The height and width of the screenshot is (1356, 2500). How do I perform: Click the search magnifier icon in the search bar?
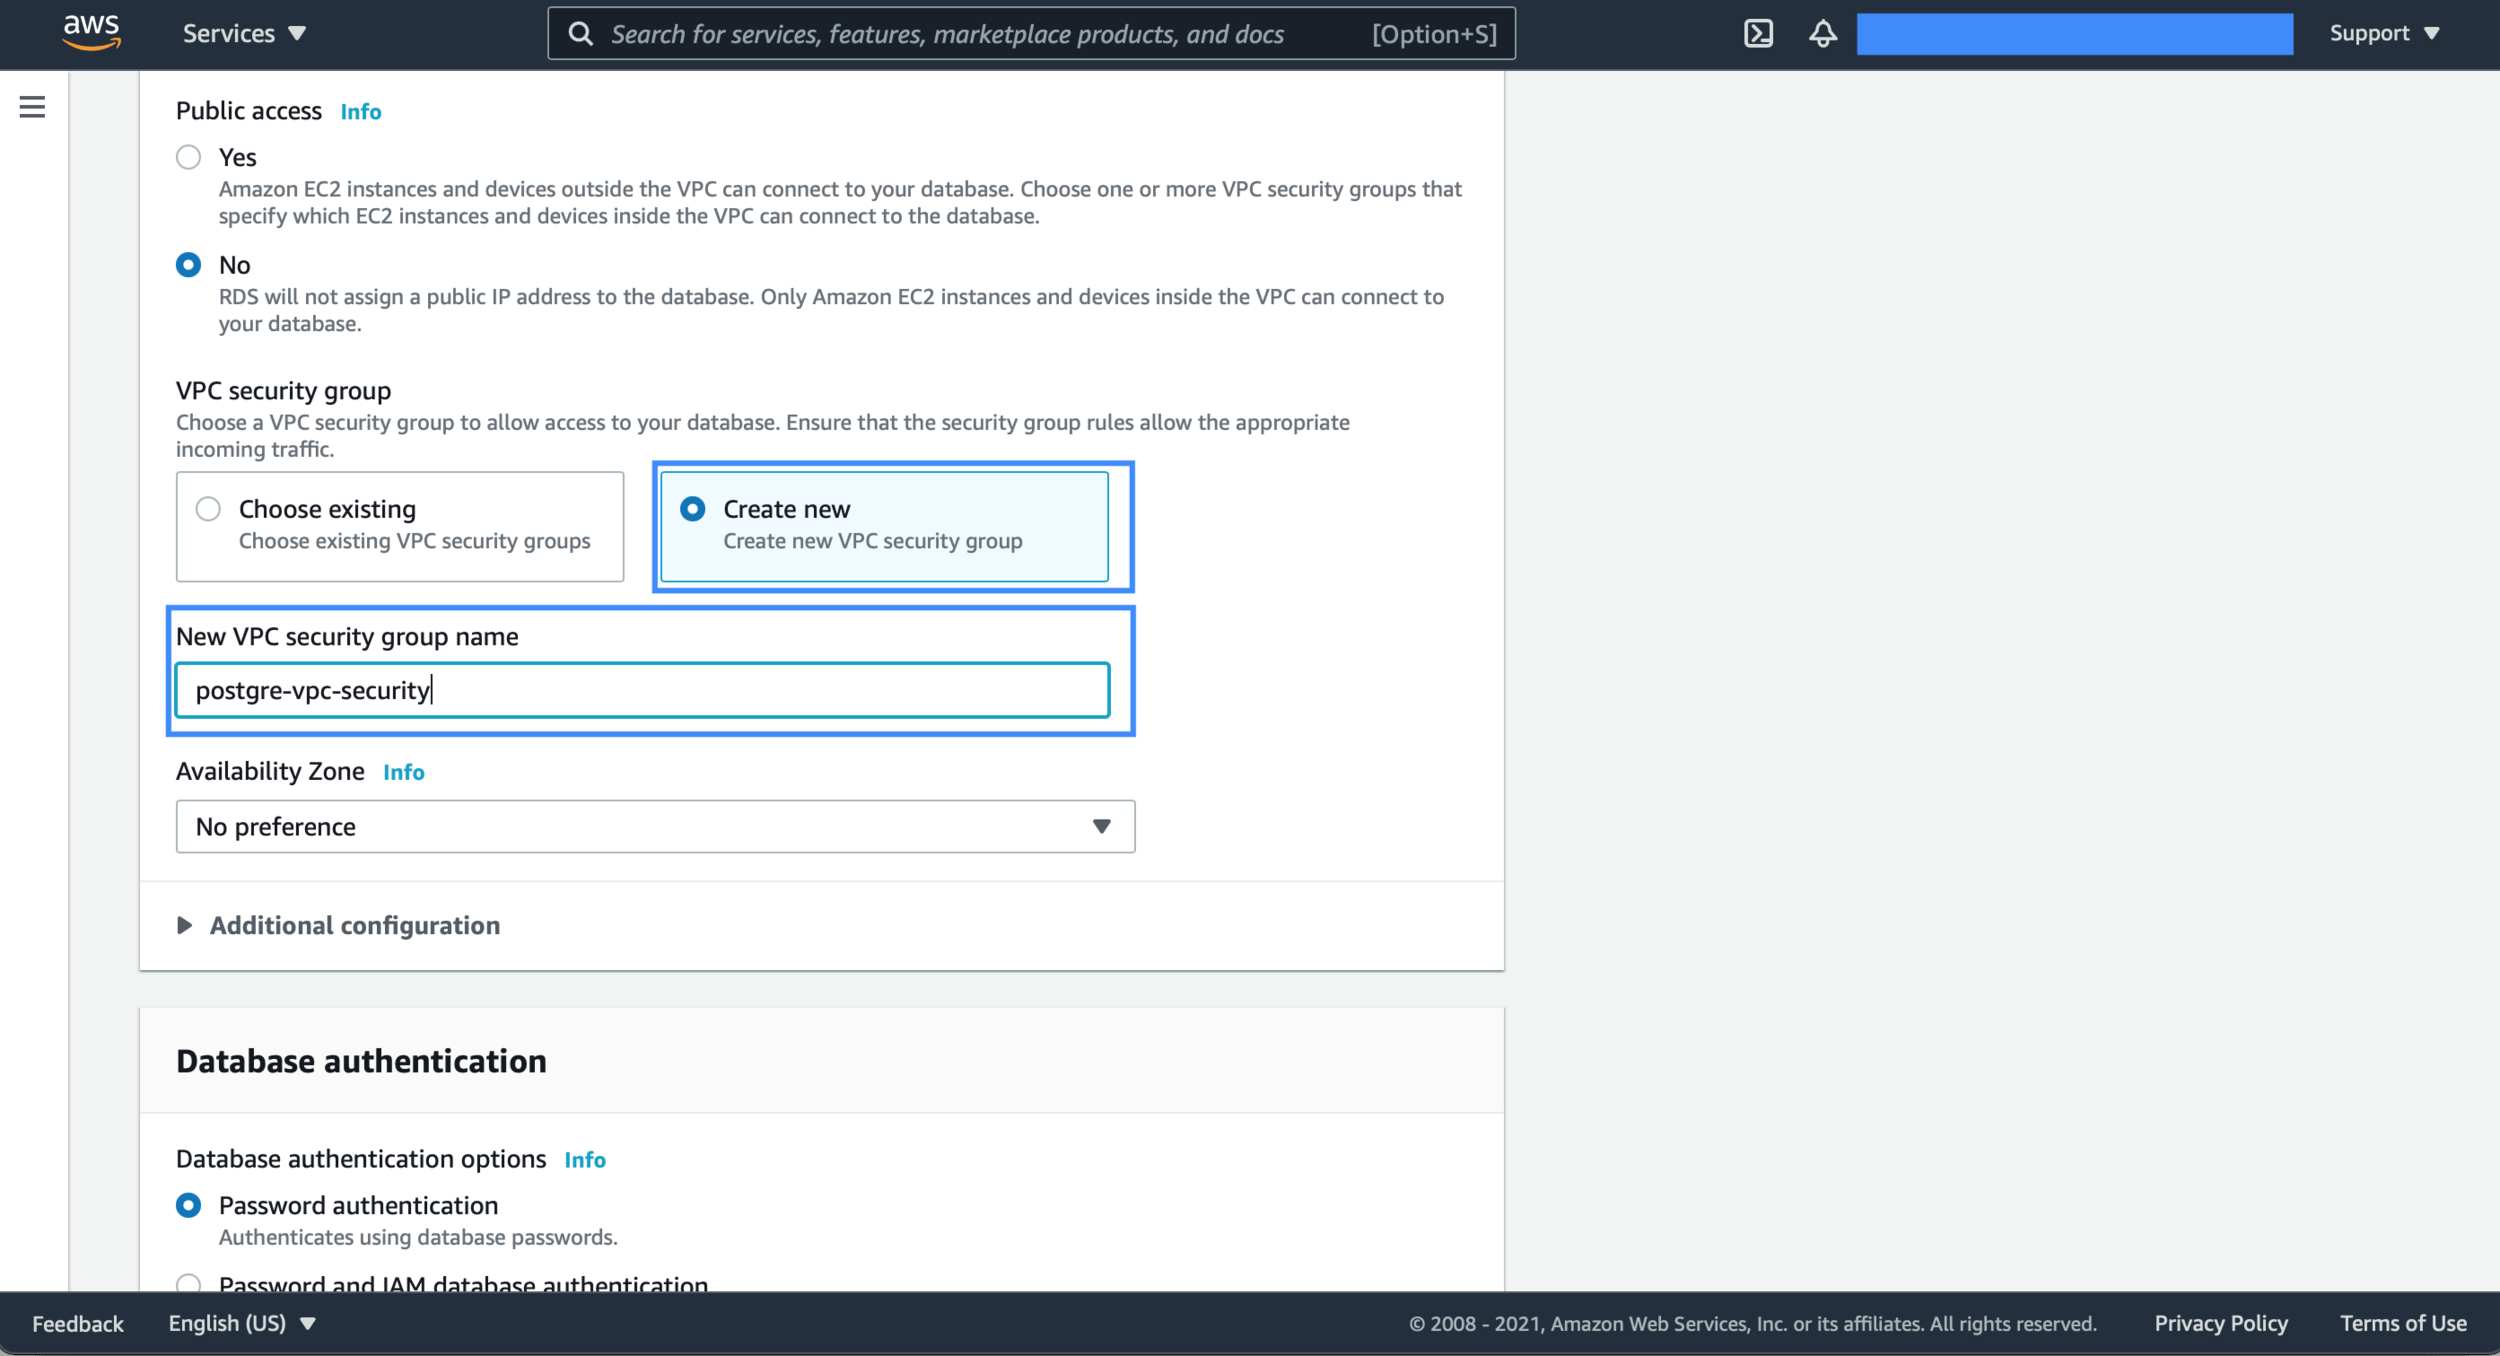click(x=583, y=33)
